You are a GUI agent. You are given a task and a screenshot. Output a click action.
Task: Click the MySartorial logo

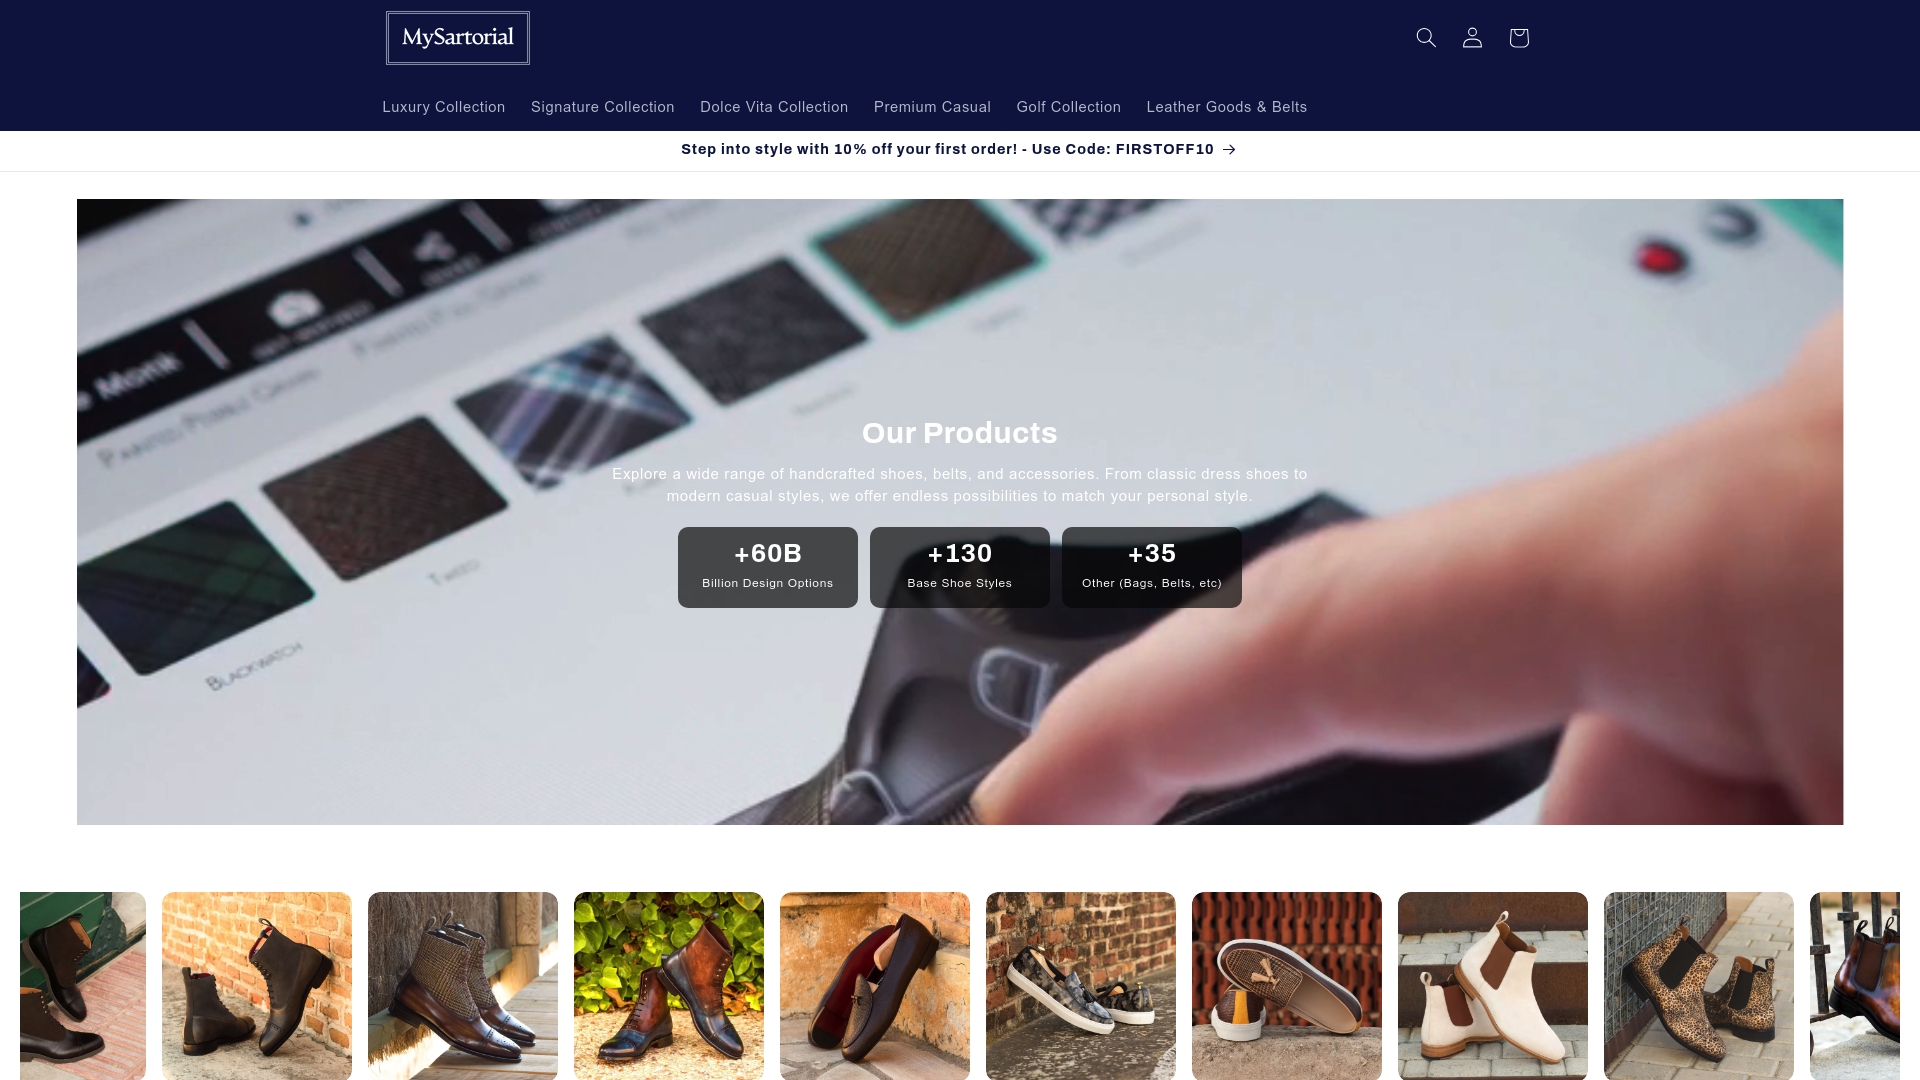tap(457, 37)
